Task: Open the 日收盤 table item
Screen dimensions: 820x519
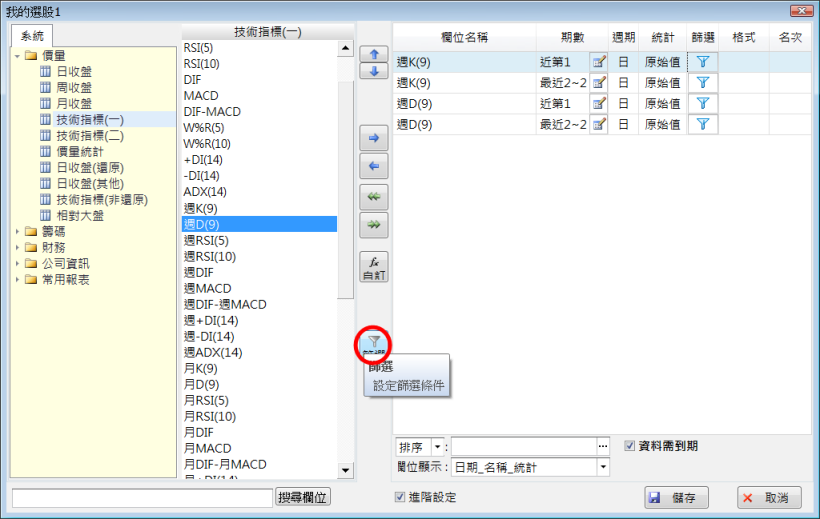Action: 74,72
